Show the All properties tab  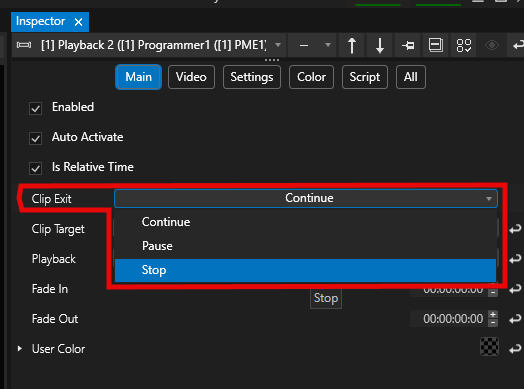[x=411, y=77]
